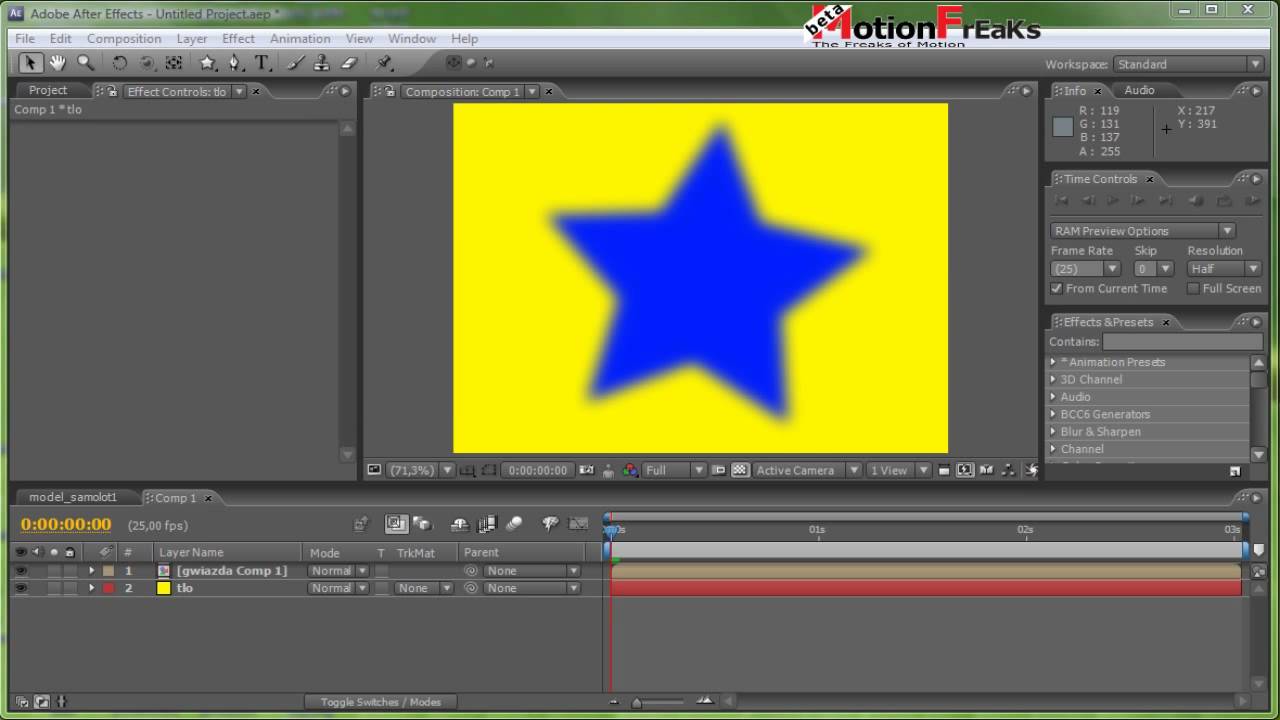Select the Puppet Pin tool
The height and width of the screenshot is (720, 1280).
click(x=384, y=63)
